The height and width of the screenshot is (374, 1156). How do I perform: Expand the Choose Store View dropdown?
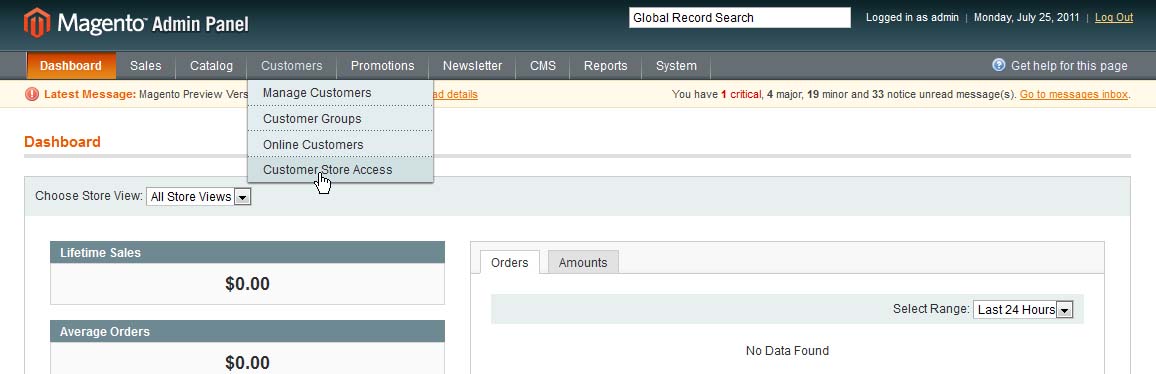[199, 197]
